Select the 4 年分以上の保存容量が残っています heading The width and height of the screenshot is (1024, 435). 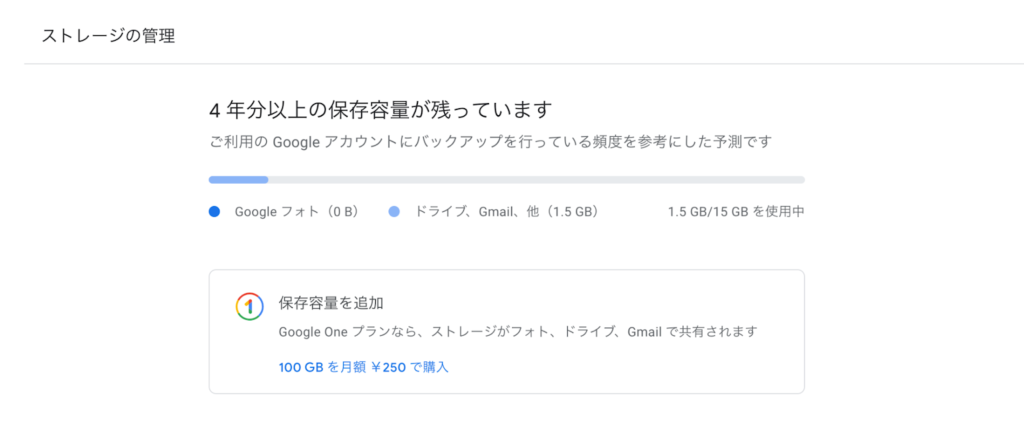tap(380, 108)
